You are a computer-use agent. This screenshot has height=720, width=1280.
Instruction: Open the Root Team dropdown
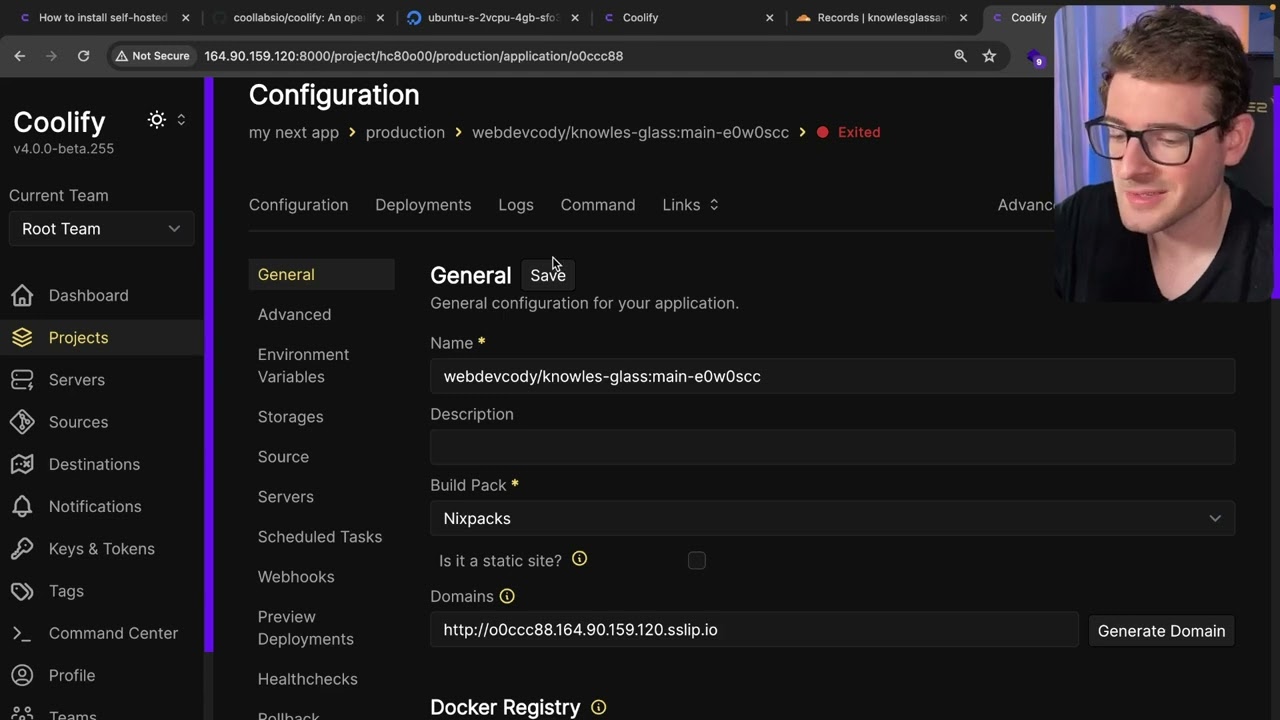coord(101,229)
